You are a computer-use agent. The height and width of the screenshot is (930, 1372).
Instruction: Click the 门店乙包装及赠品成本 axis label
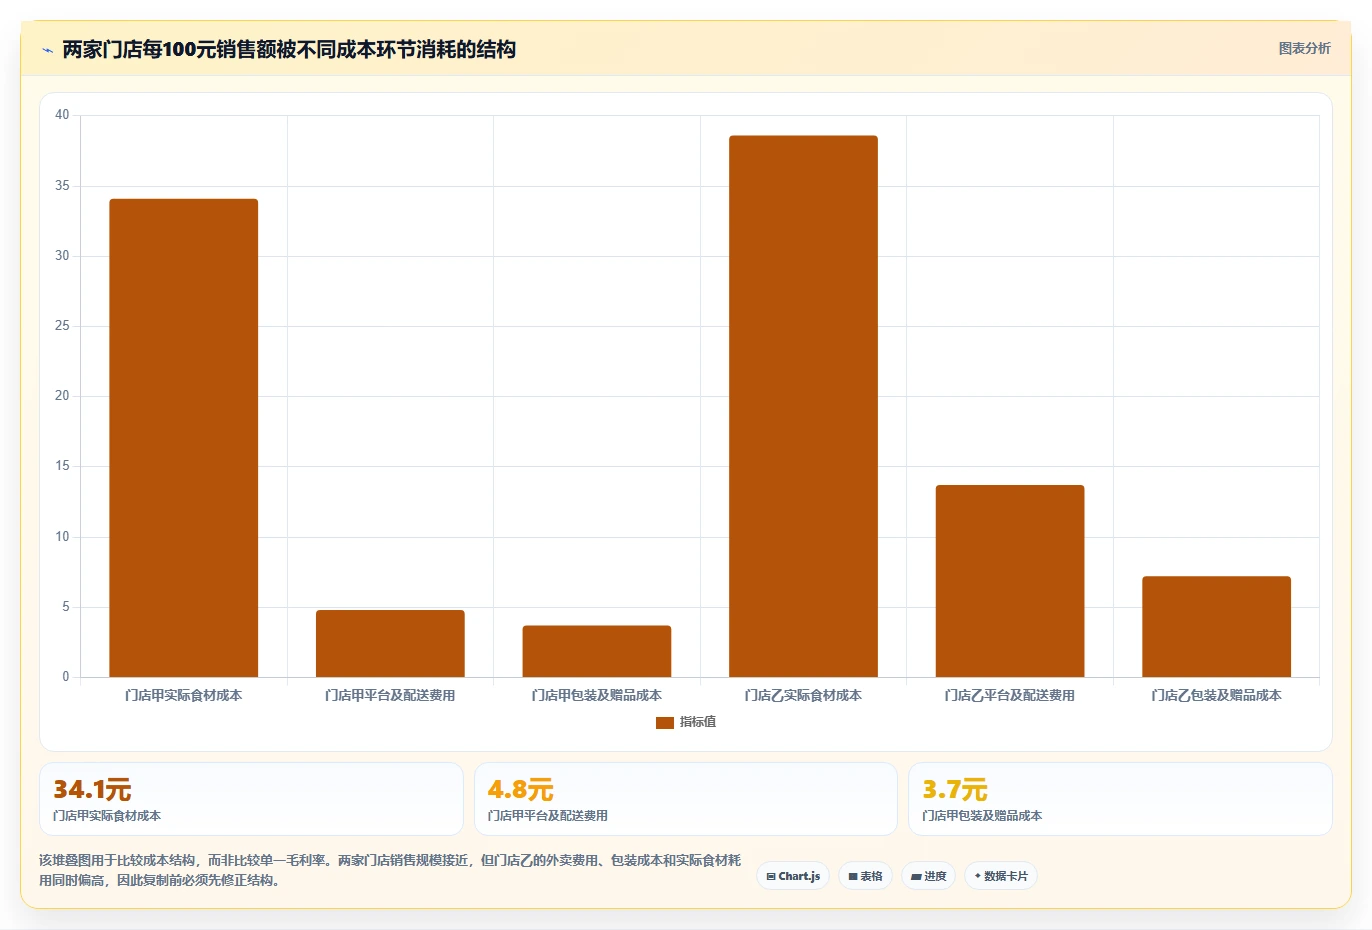click(1216, 695)
